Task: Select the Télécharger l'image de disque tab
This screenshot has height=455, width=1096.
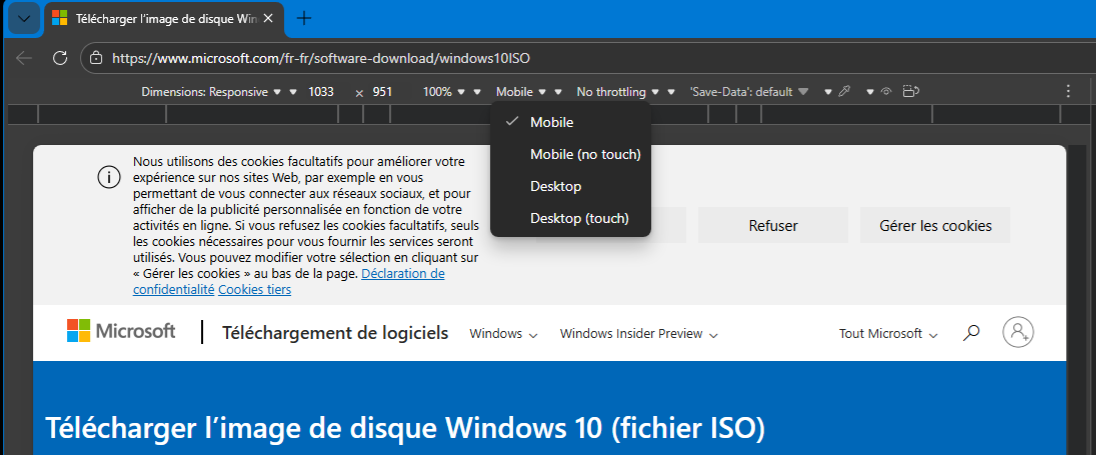Action: point(164,19)
